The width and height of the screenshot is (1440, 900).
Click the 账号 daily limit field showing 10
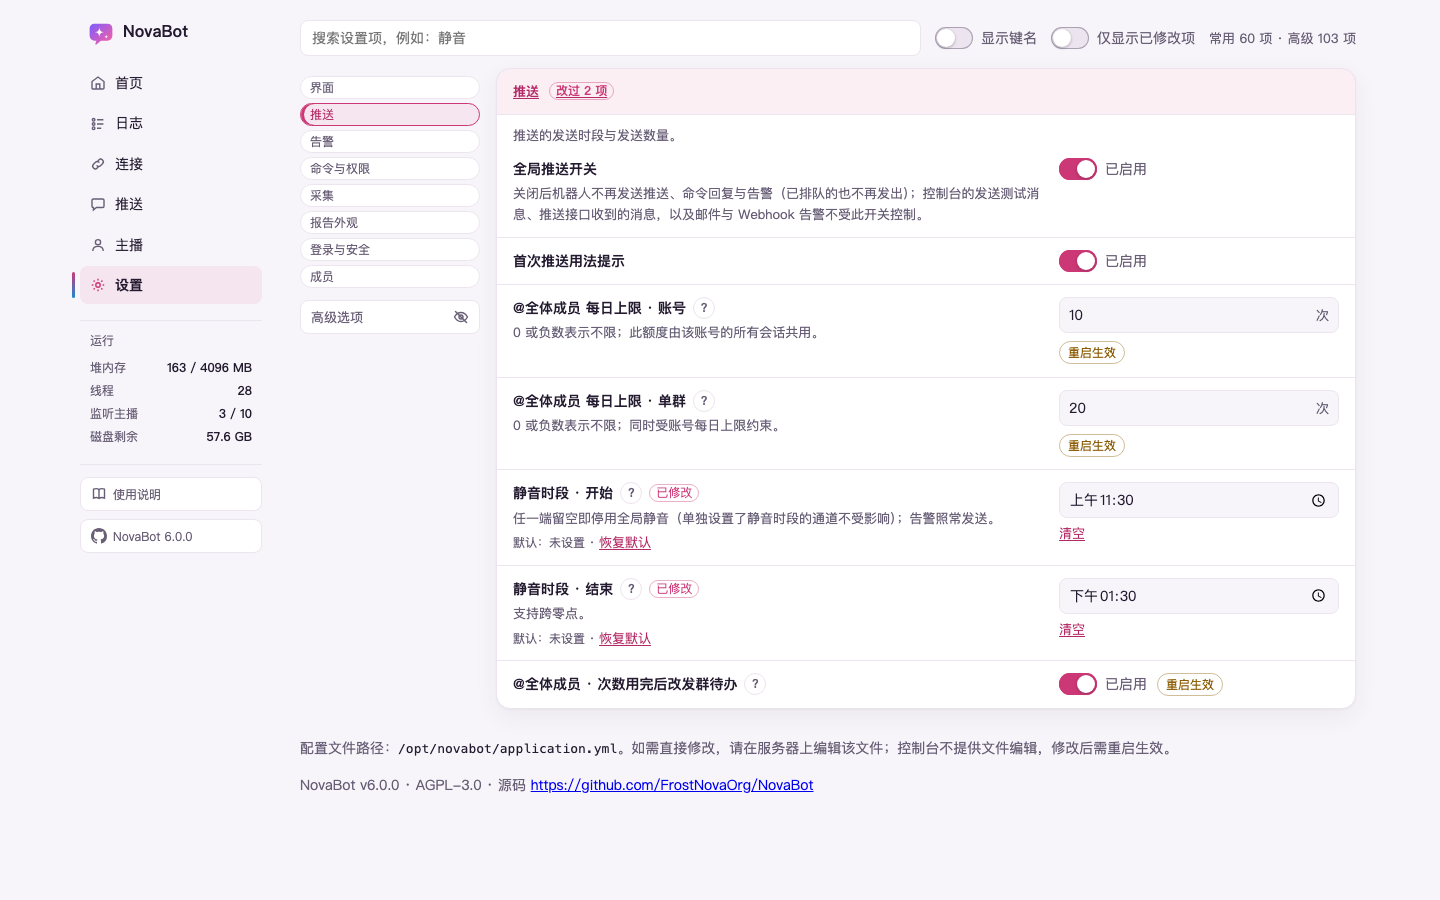tap(1199, 315)
